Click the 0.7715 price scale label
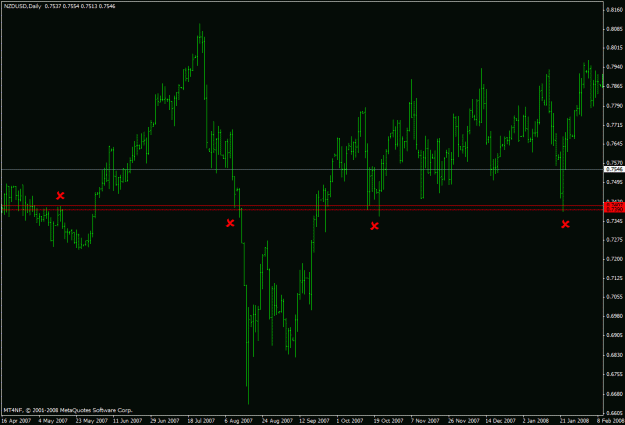This screenshot has height=425, width=625. coord(614,125)
